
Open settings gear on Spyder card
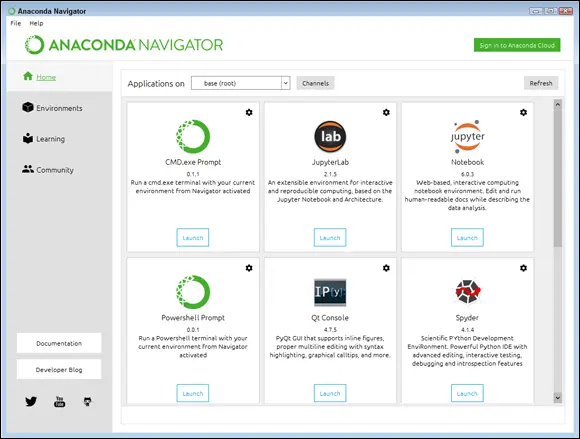coord(523,268)
